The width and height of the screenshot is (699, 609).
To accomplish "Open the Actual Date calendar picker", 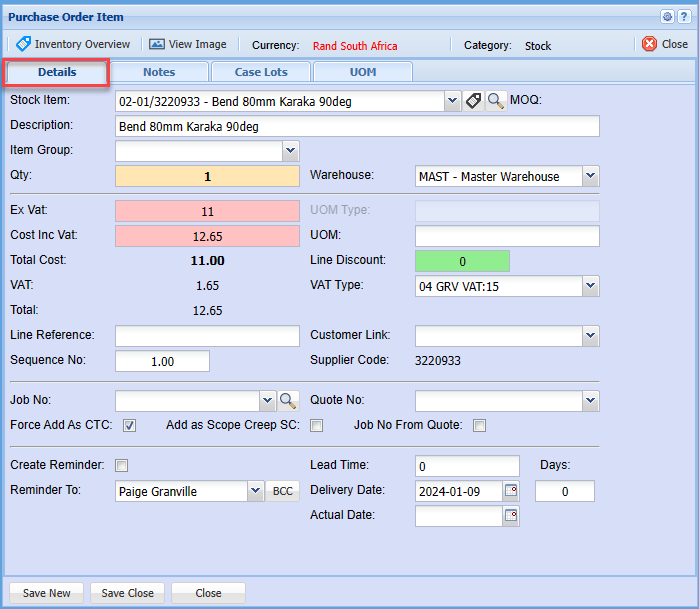I will tap(511, 516).
